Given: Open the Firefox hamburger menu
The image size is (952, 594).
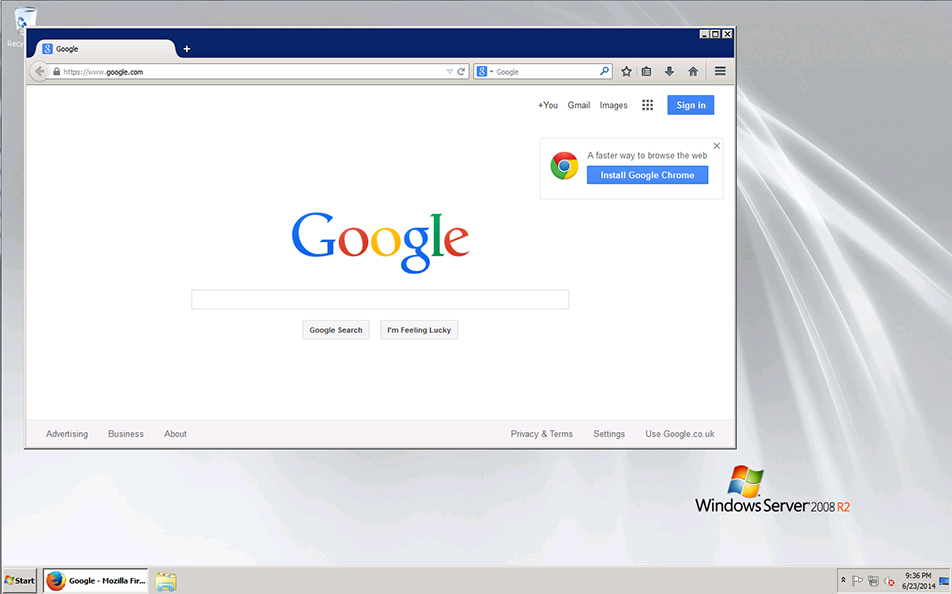Looking at the screenshot, I should [x=720, y=71].
